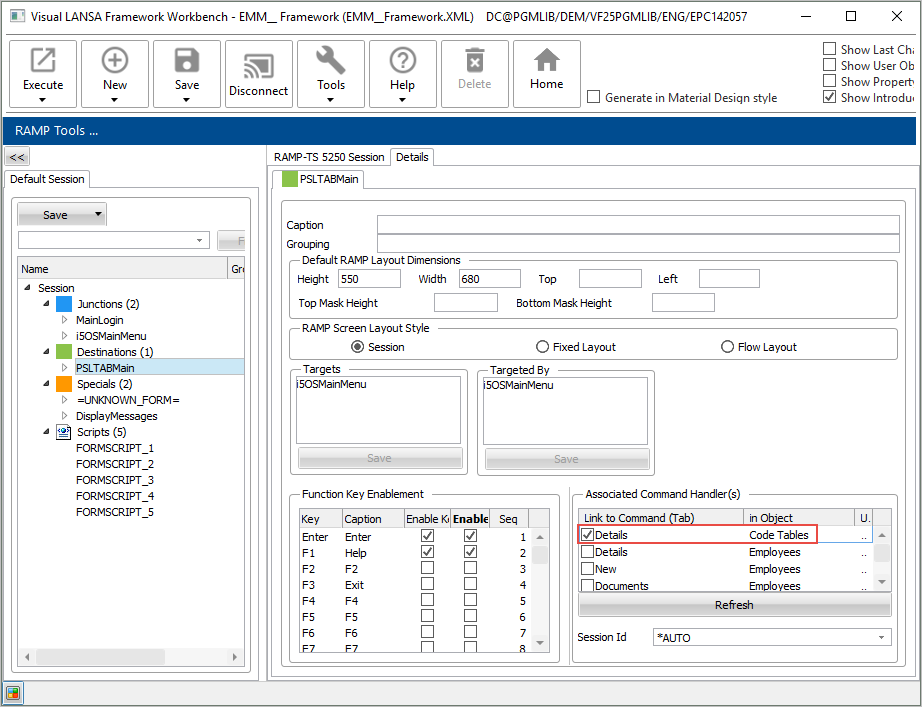This screenshot has height=707, width=922.
Task: Collapse the Scripts (5) tree node
Action: click(x=46, y=432)
